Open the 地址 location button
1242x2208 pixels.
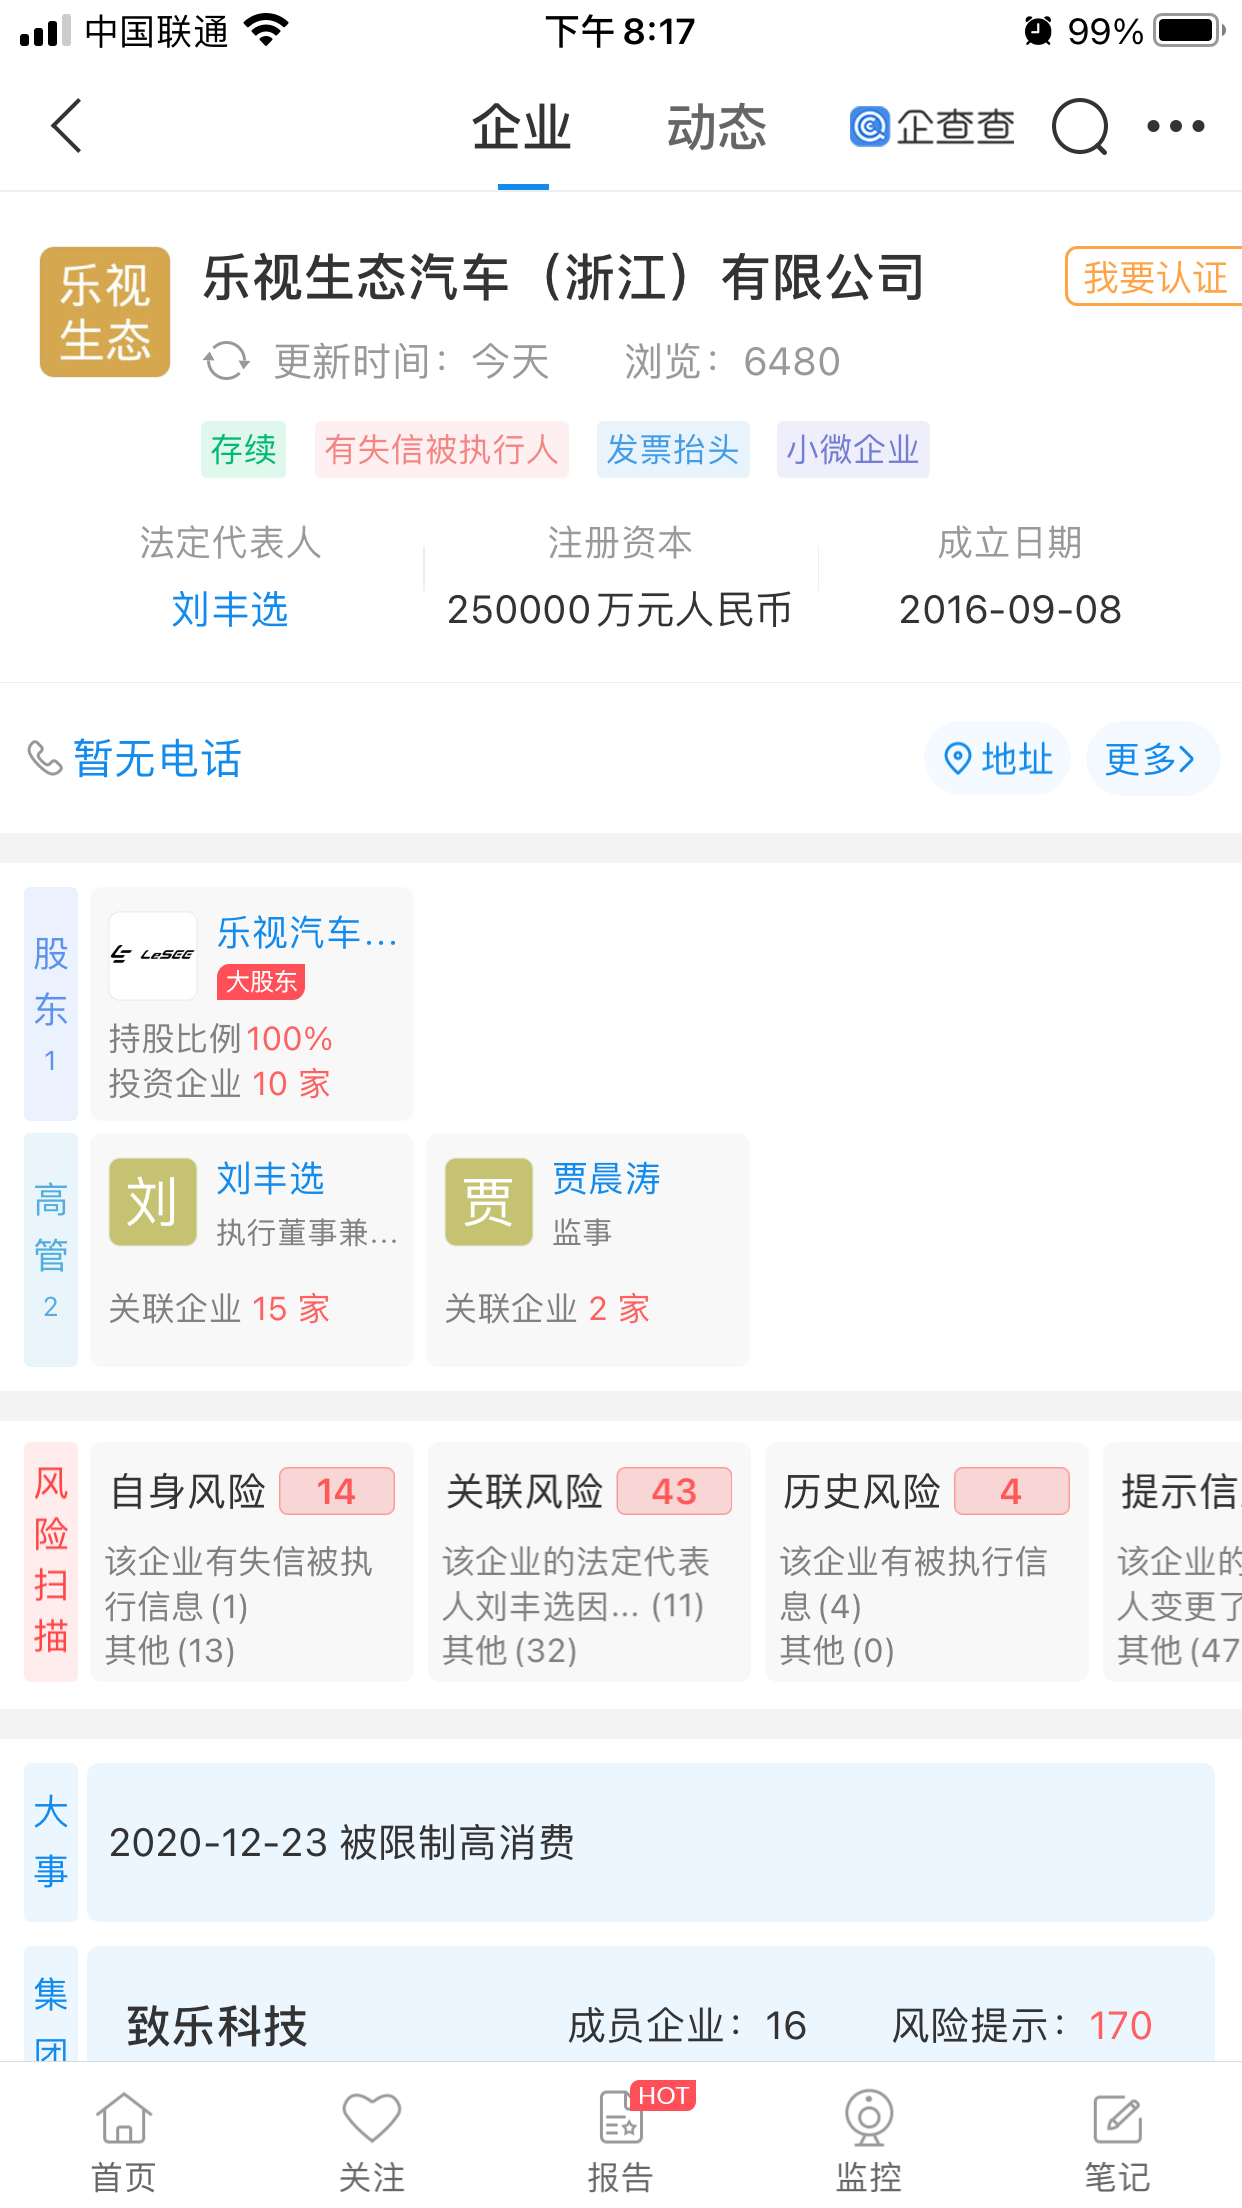pyautogui.click(x=998, y=758)
